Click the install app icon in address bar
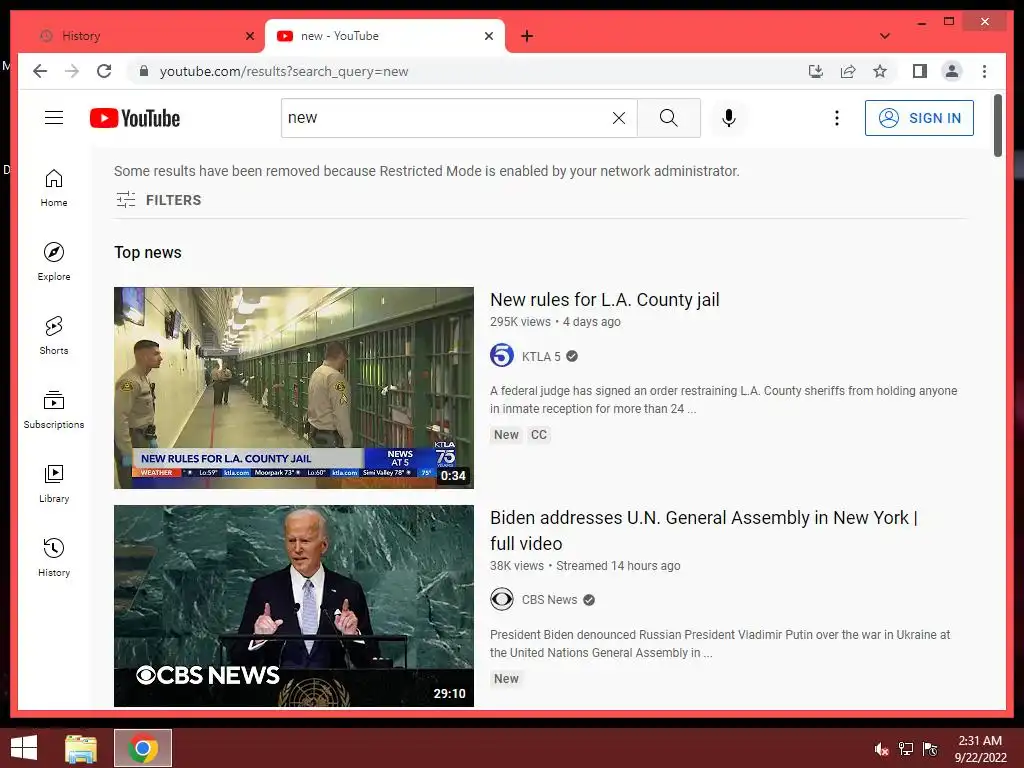Image resolution: width=1024 pixels, height=768 pixels. (x=816, y=71)
